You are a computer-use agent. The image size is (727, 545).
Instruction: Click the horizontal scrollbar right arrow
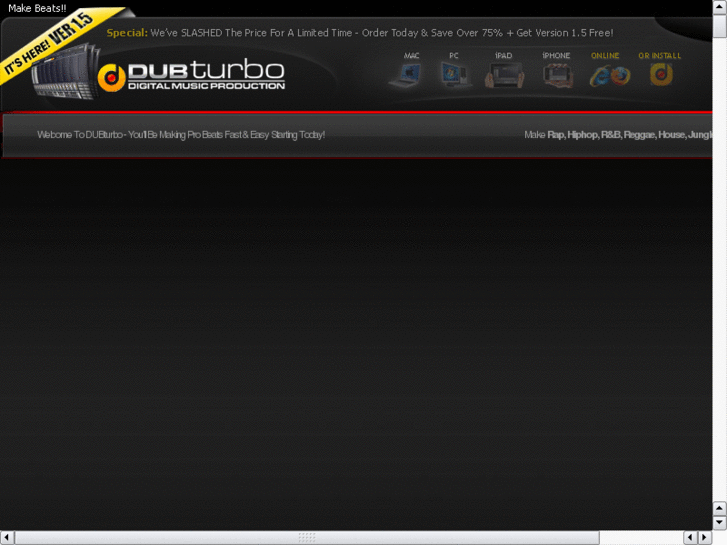point(705,538)
